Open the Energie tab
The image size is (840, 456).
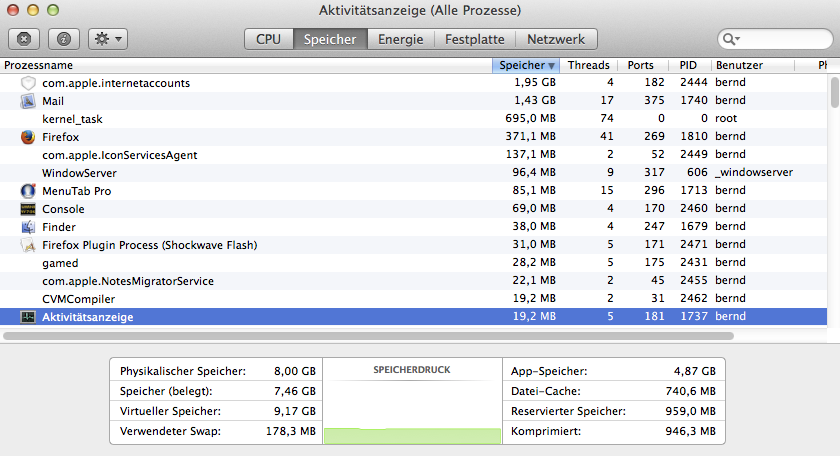pyautogui.click(x=400, y=39)
